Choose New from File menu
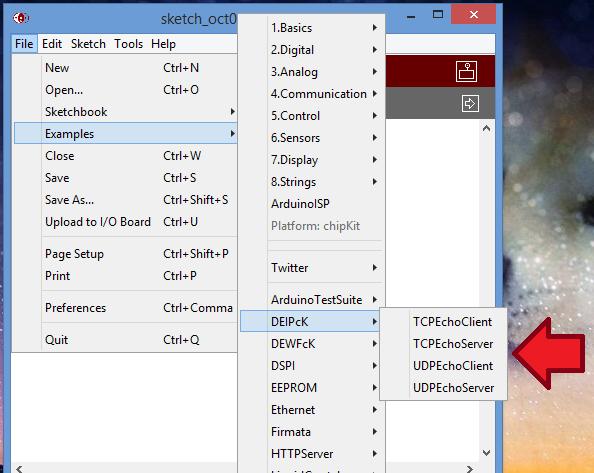Screen dimensions: 594x473 point(125,68)
